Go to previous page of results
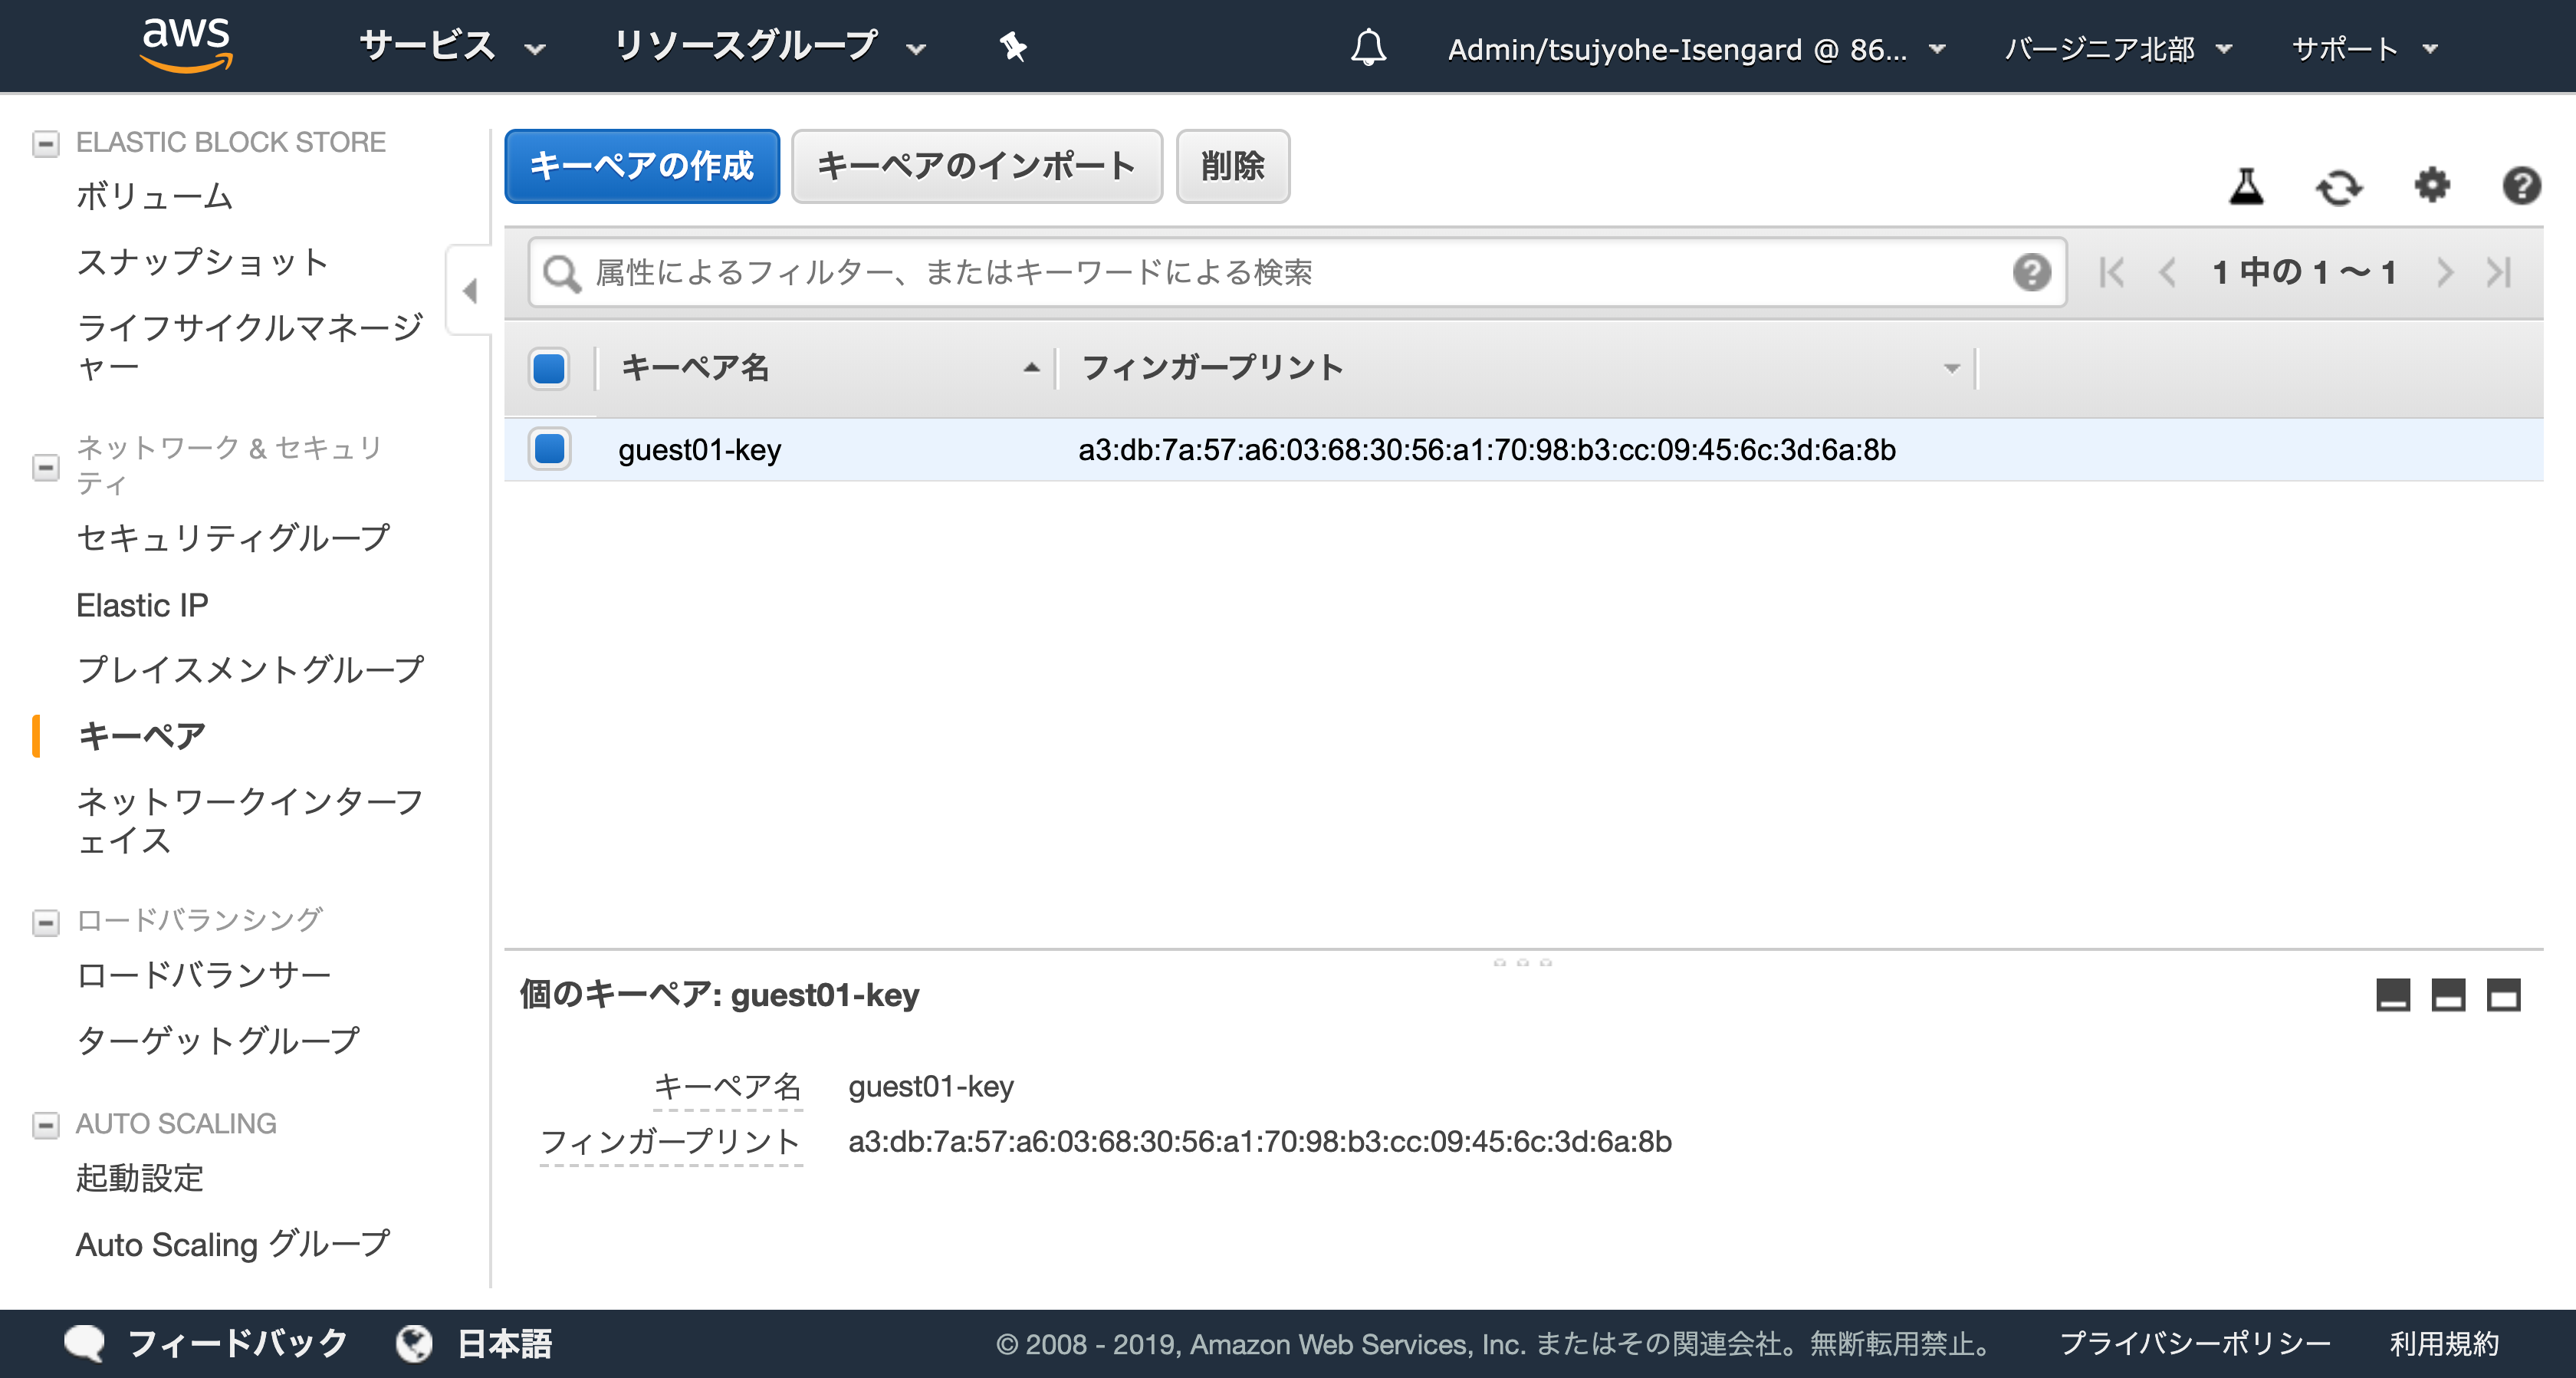The height and width of the screenshot is (1378, 2576). click(2167, 272)
